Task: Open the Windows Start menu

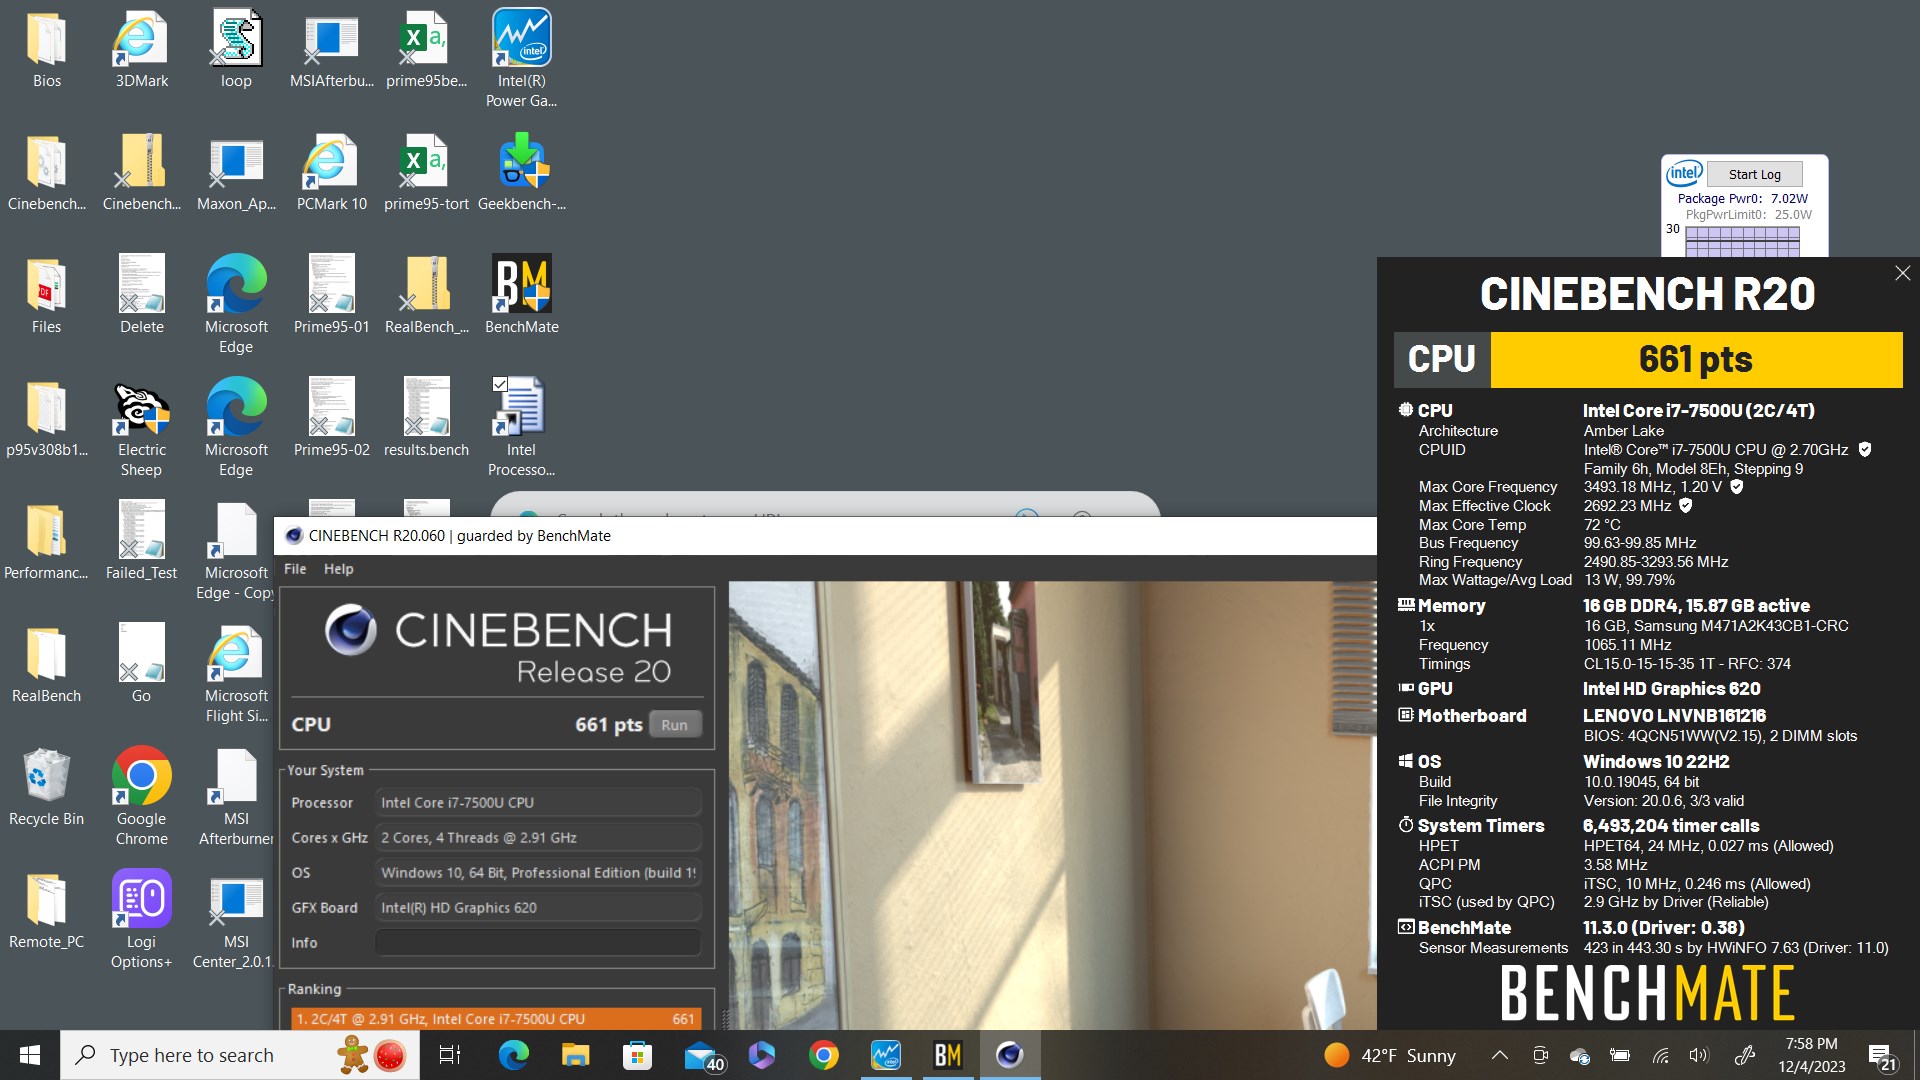Action: [x=30, y=1055]
